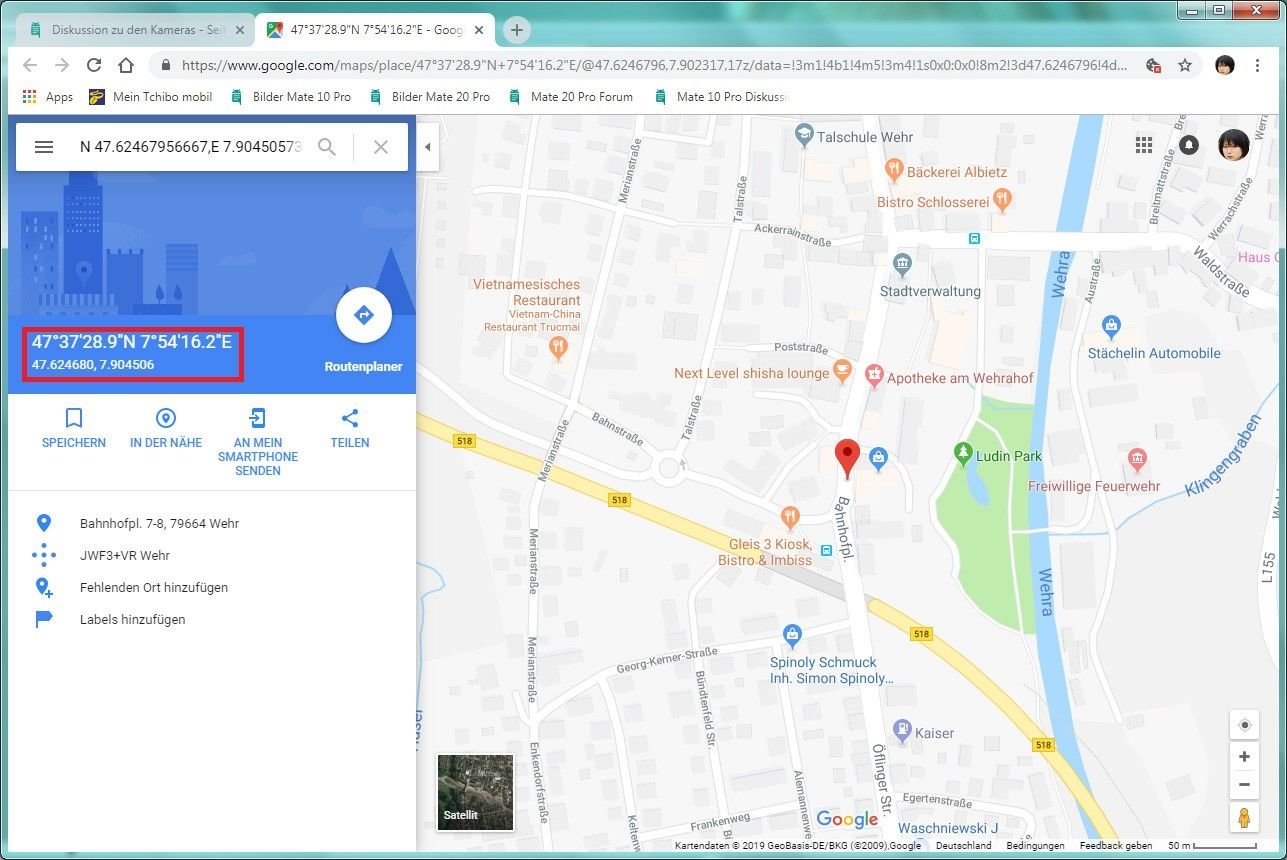
Task: Click Bäckerei Albietz marker
Action: pos(894,168)
